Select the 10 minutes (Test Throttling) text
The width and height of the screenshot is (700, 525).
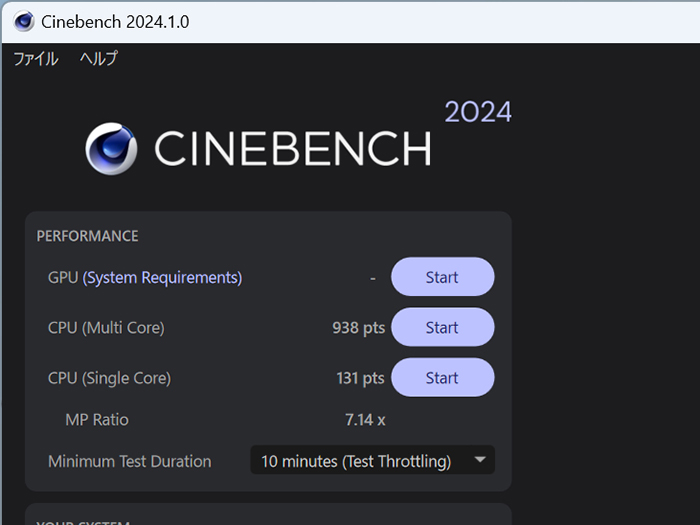[355, 461]
